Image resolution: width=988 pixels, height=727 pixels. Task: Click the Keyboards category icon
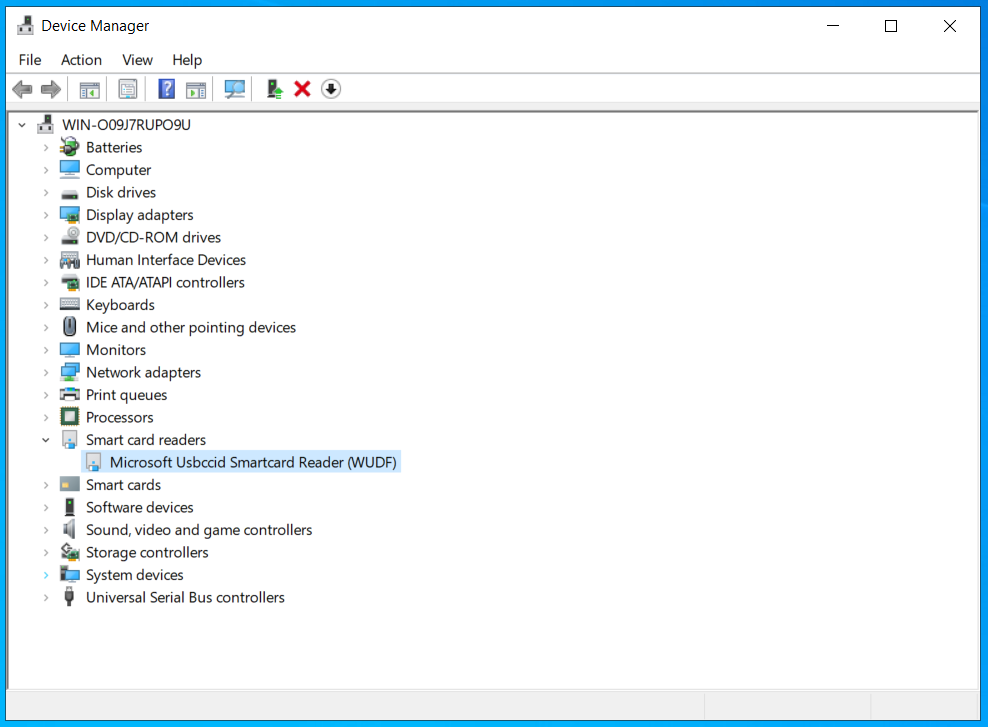coord(69,304)
